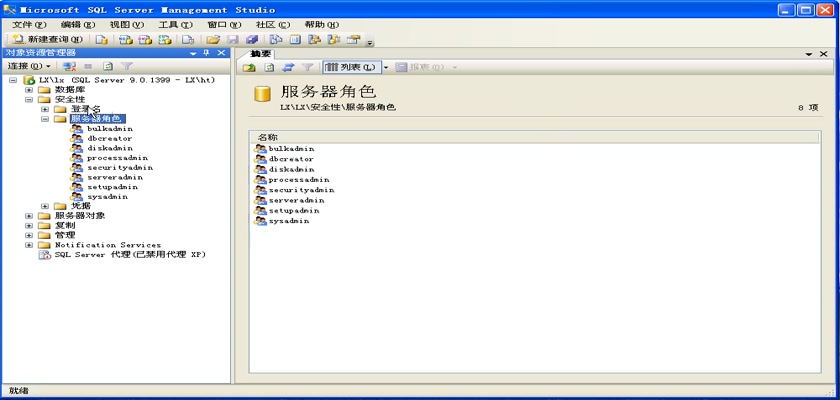Expand the Notification Services folder
The image size is (840, 400).
(x=29, y=245)
